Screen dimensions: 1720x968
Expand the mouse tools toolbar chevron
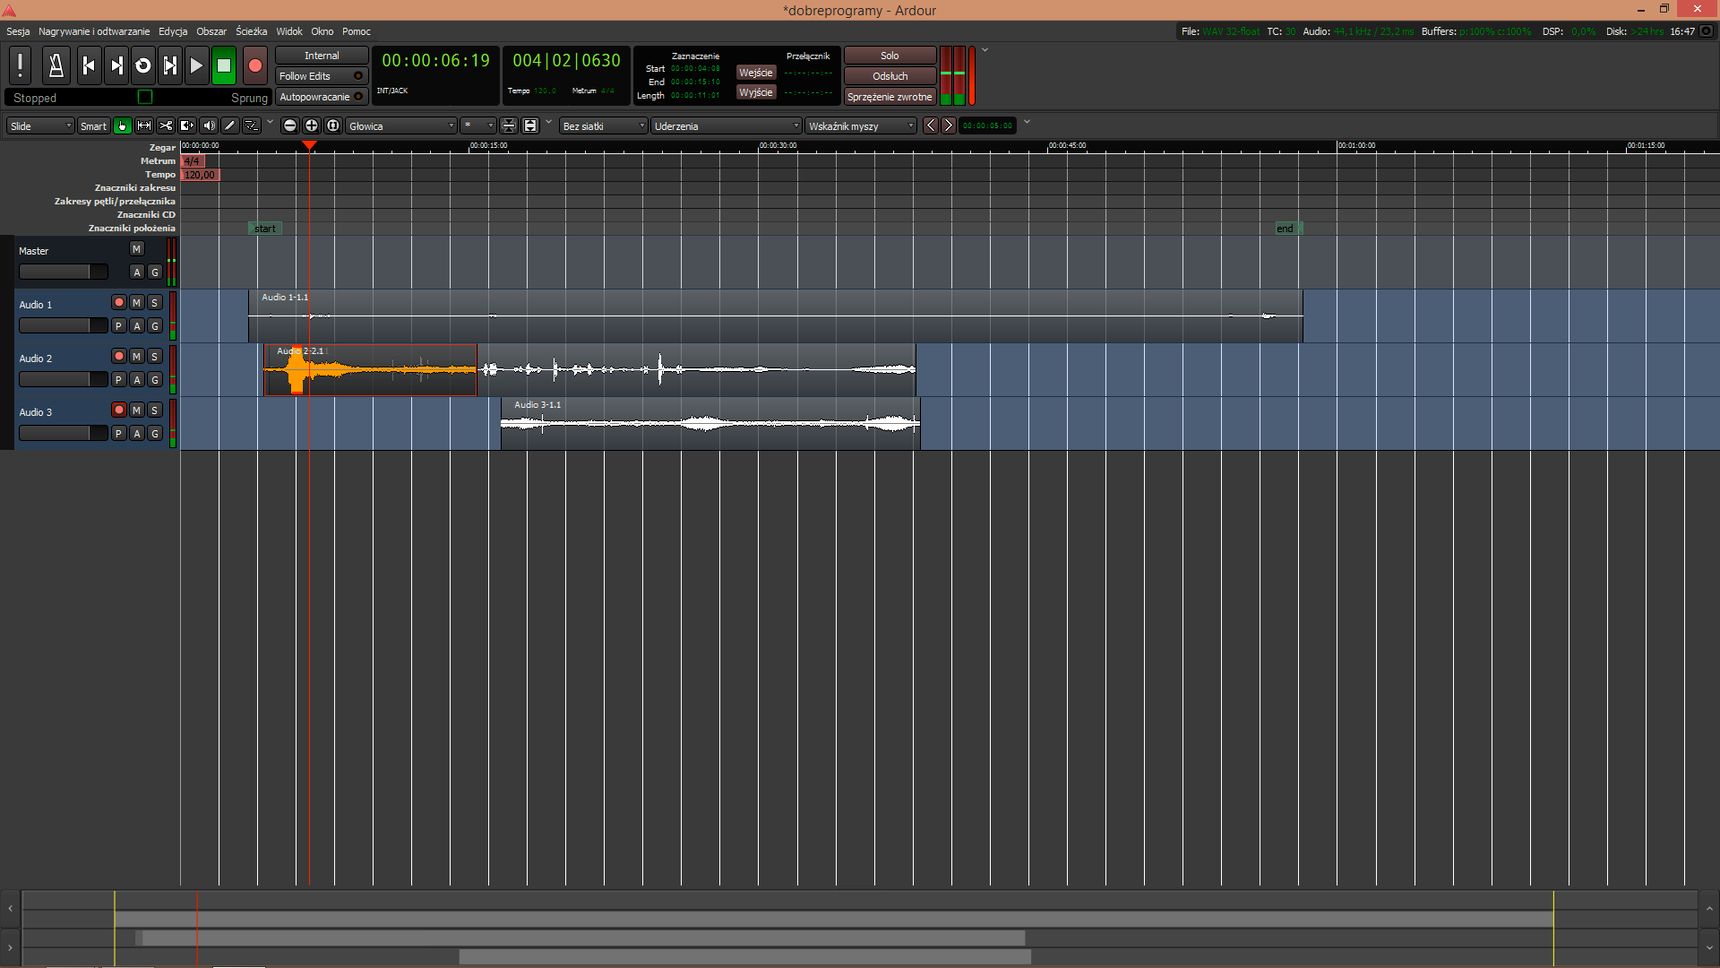pos(270,123)
